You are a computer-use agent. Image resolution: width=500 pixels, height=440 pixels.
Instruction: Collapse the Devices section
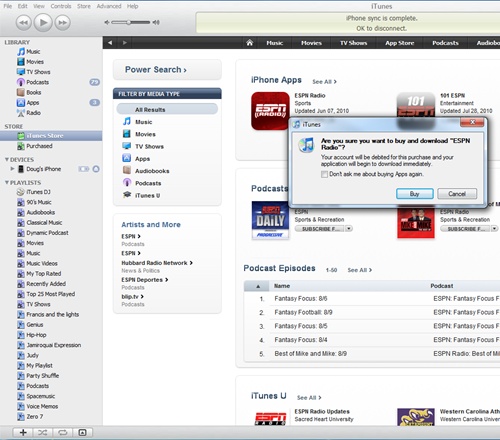click(7, 160)
